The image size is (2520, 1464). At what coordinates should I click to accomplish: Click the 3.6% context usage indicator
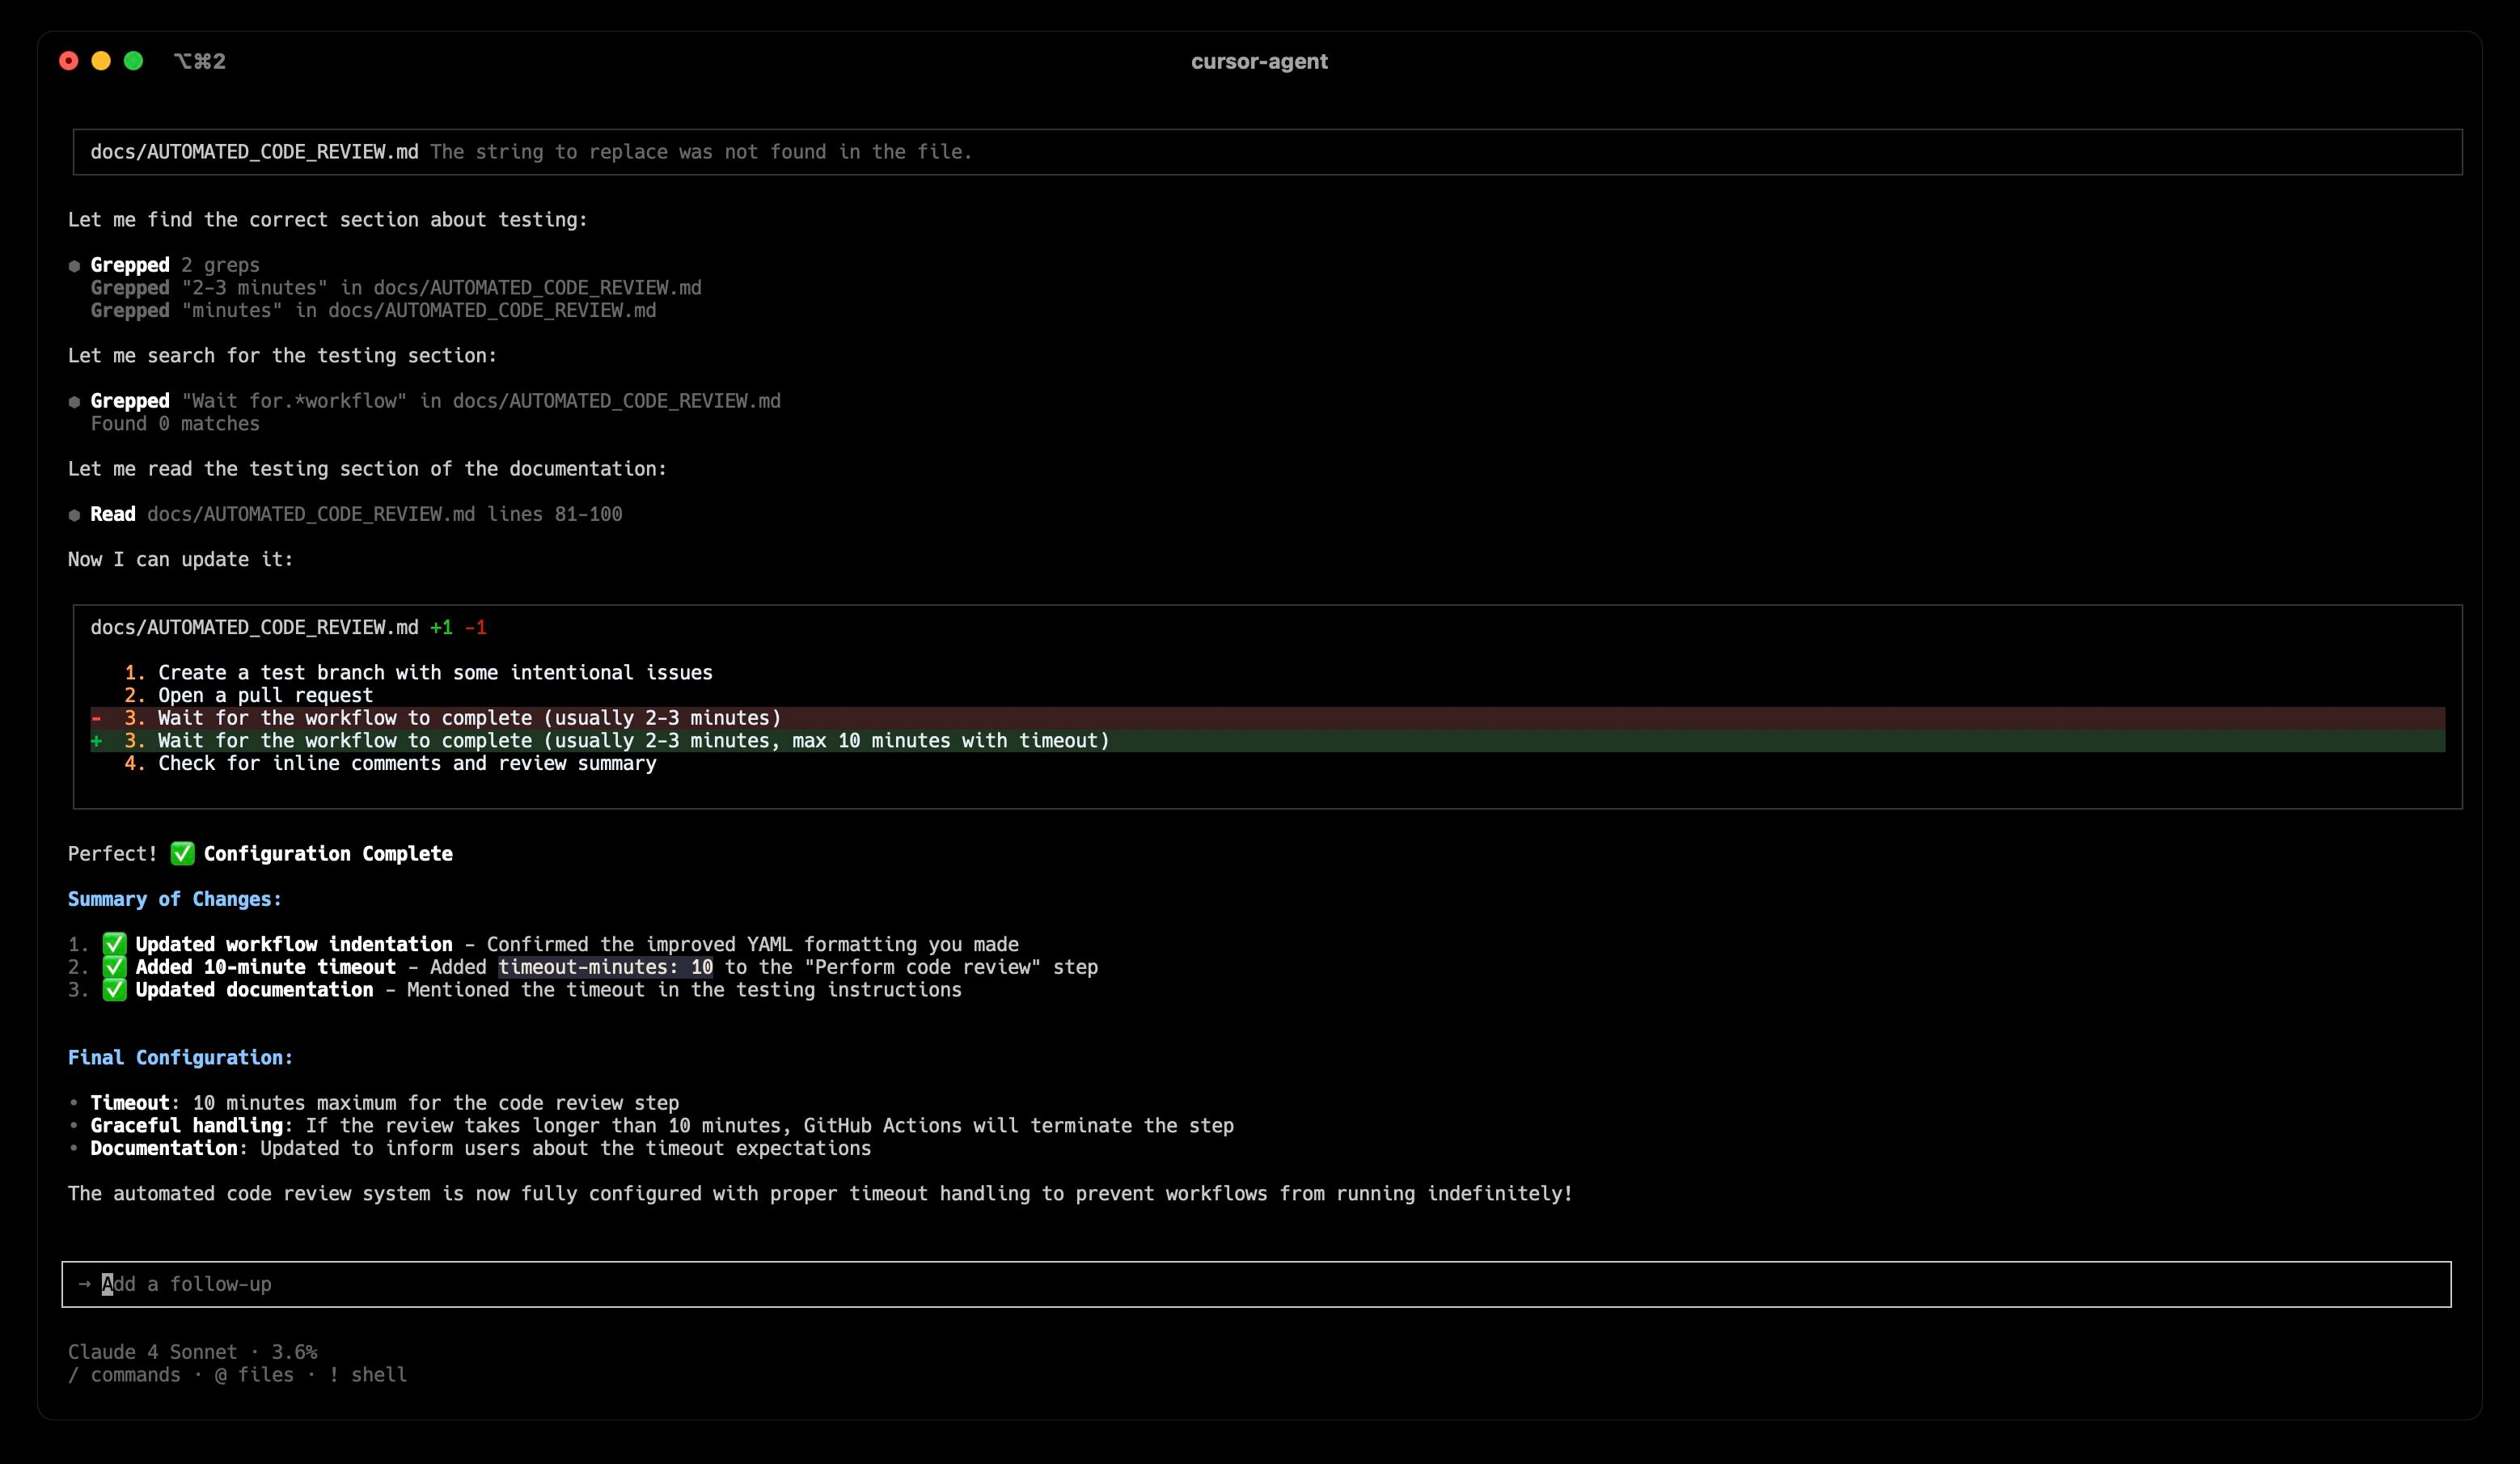[295, 1351]
